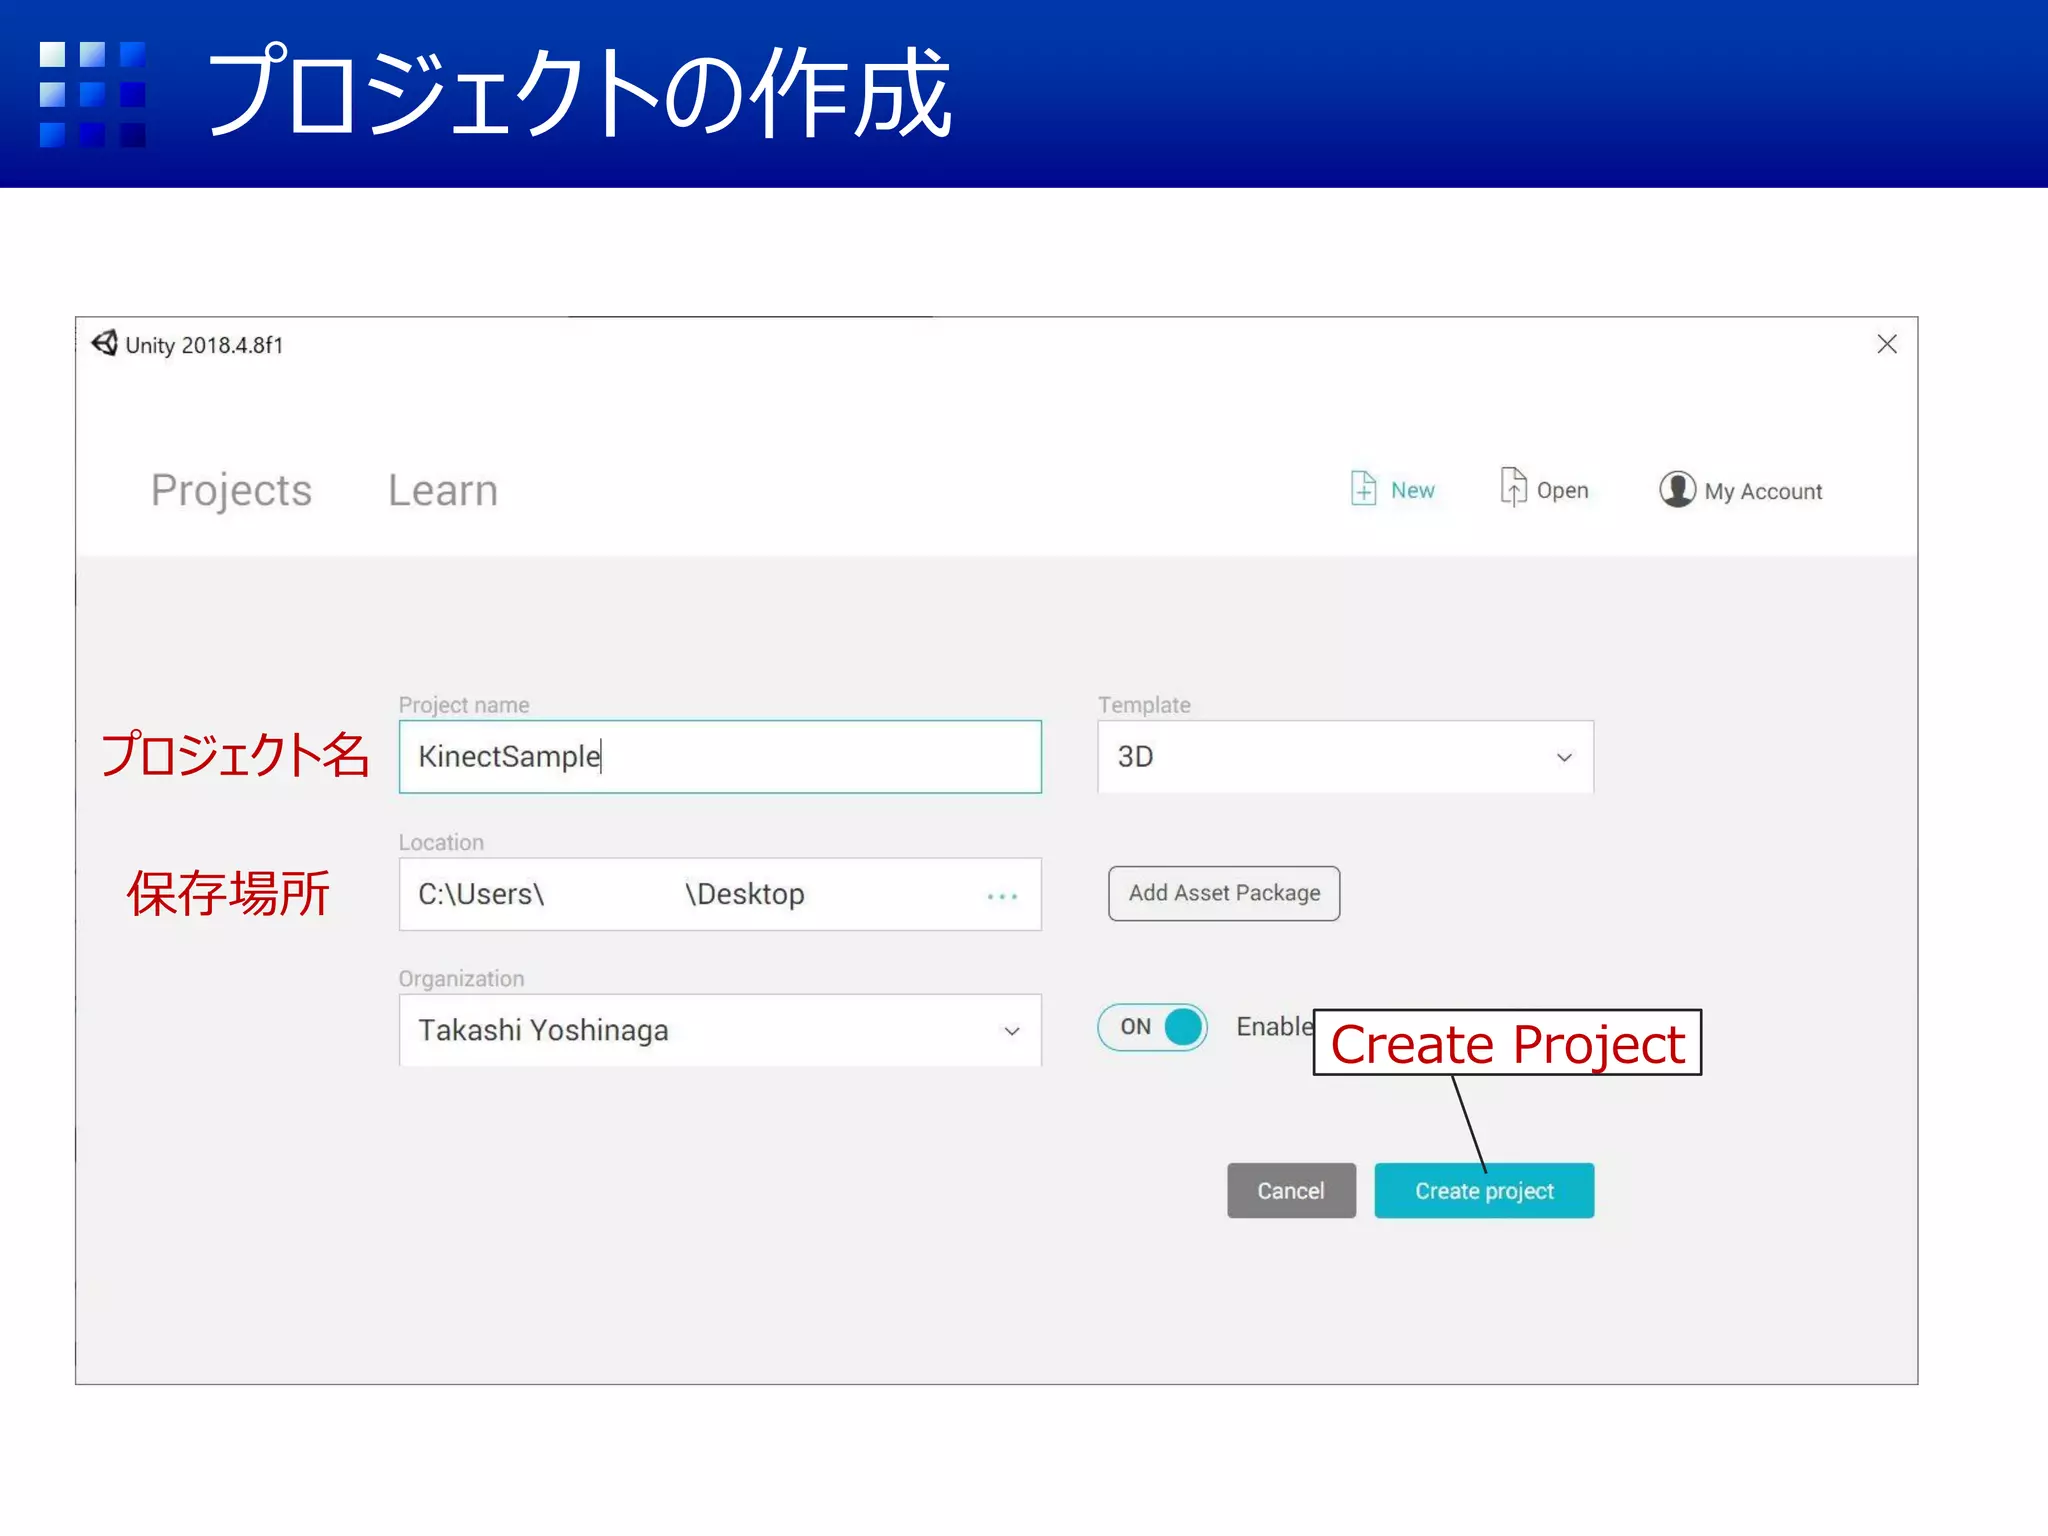Click the New project document icon
Viewport: 2048px width, 1536px height.
pos(1363,489)
